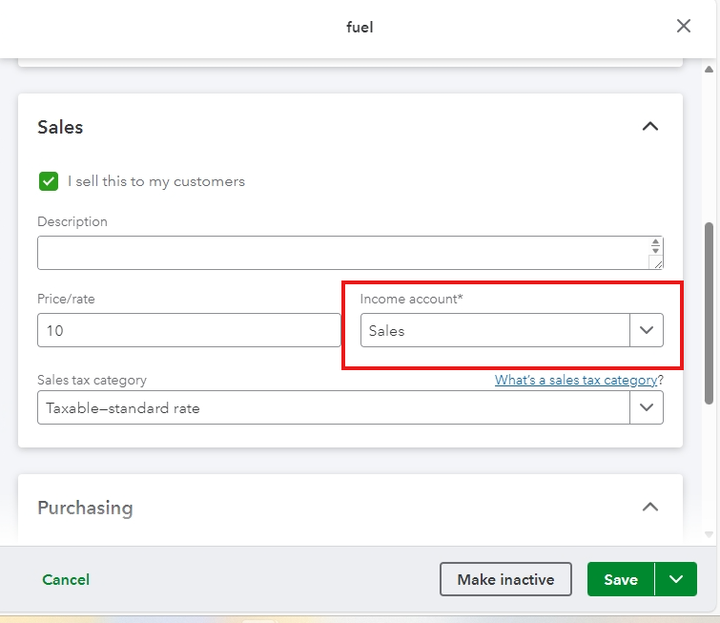Open the Save options dropdown arrow
The image size is (720, 623).
(677, 580)
